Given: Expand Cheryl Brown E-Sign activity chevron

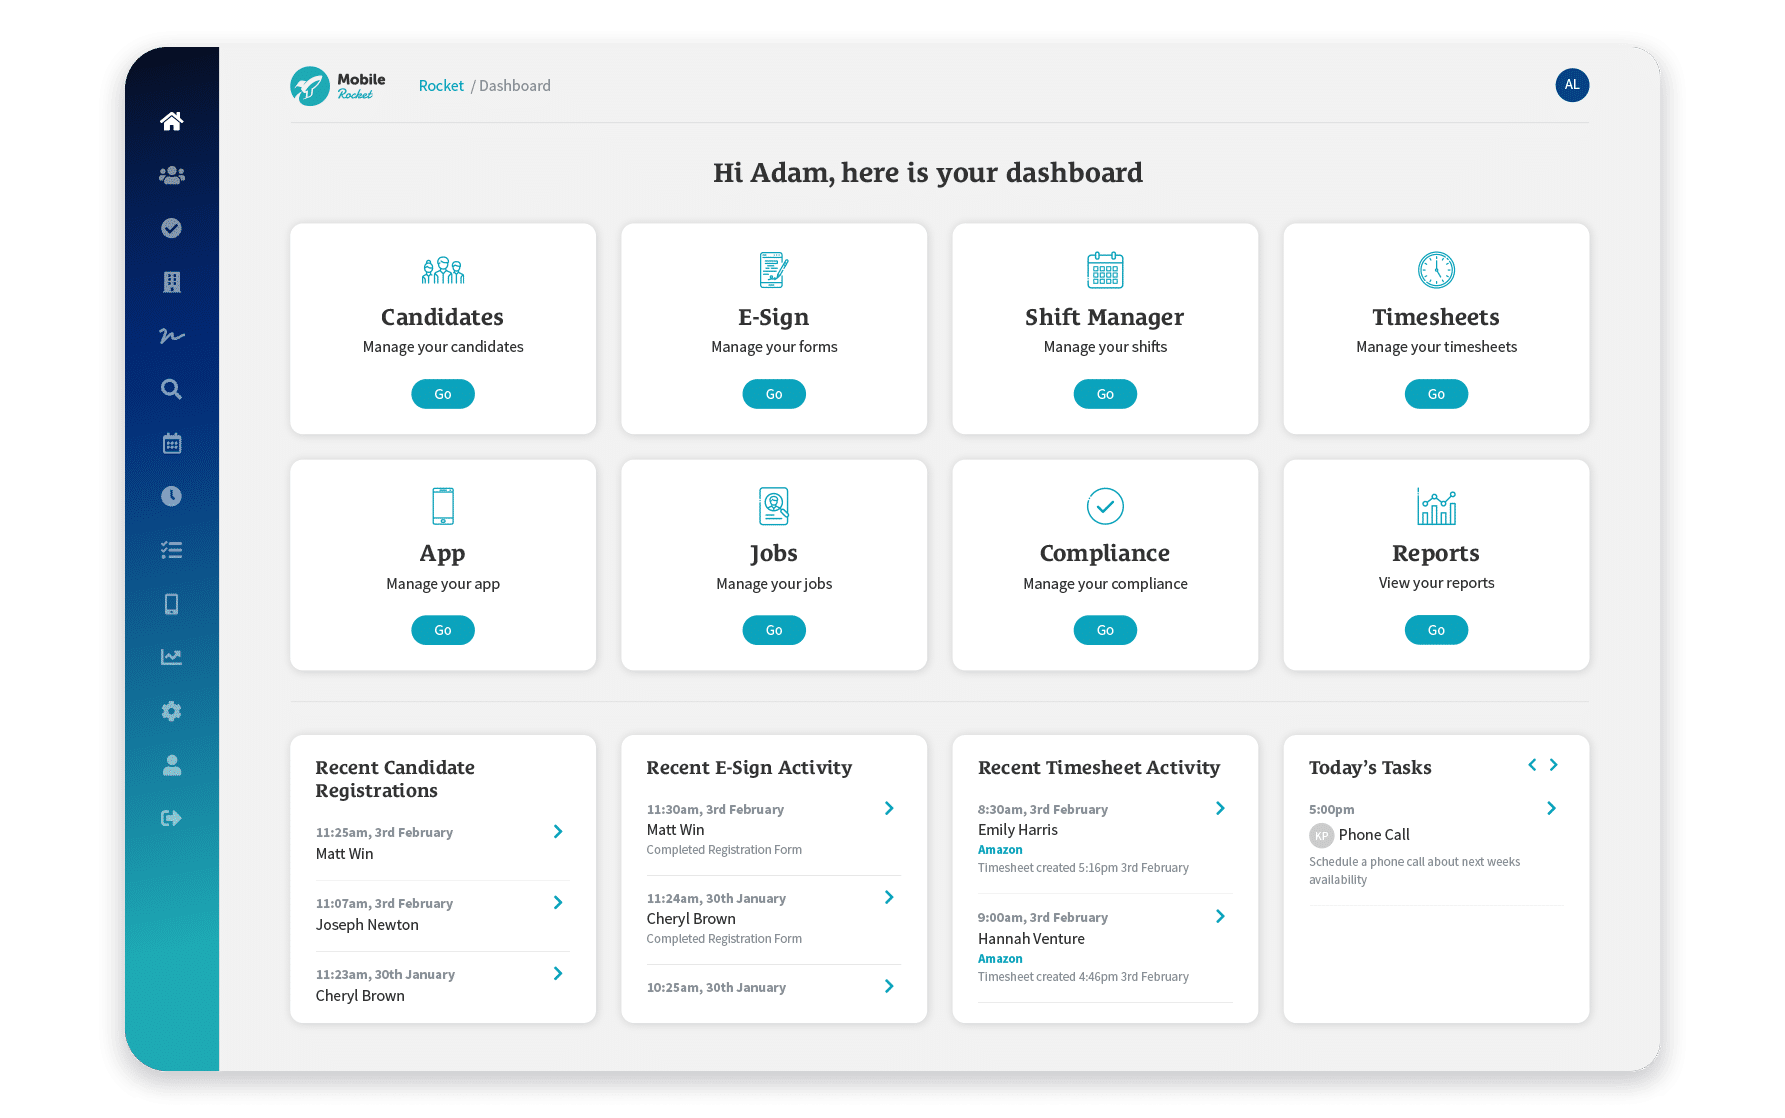Looking at the screenshot, I should coord(889,897).
